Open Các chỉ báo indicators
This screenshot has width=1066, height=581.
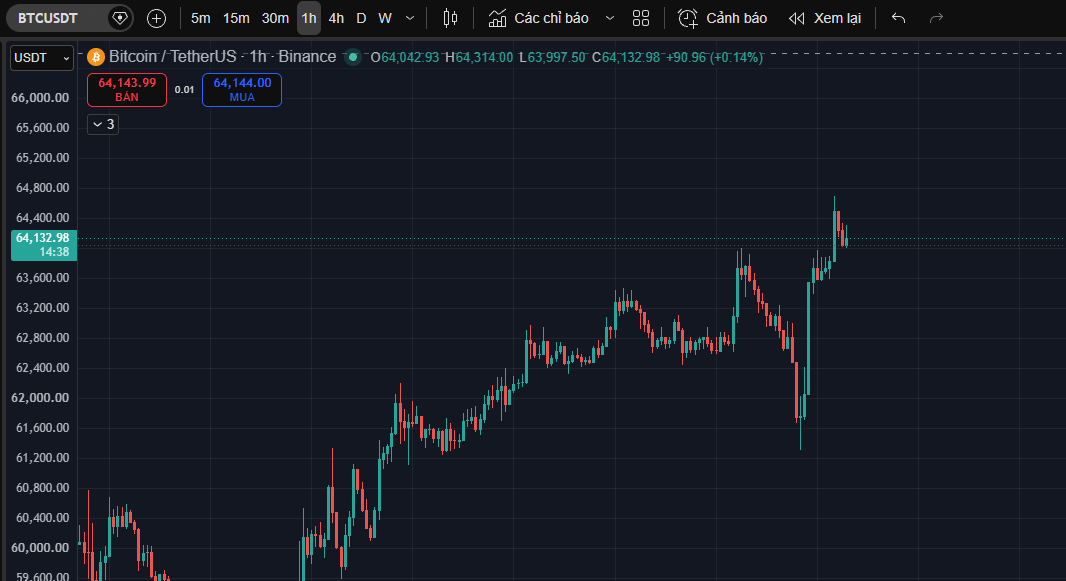[x=539, y=18]
